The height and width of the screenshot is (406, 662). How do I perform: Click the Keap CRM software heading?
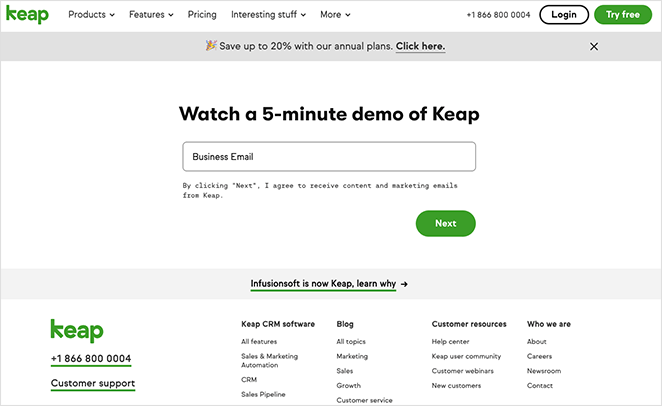pos(278,324)
